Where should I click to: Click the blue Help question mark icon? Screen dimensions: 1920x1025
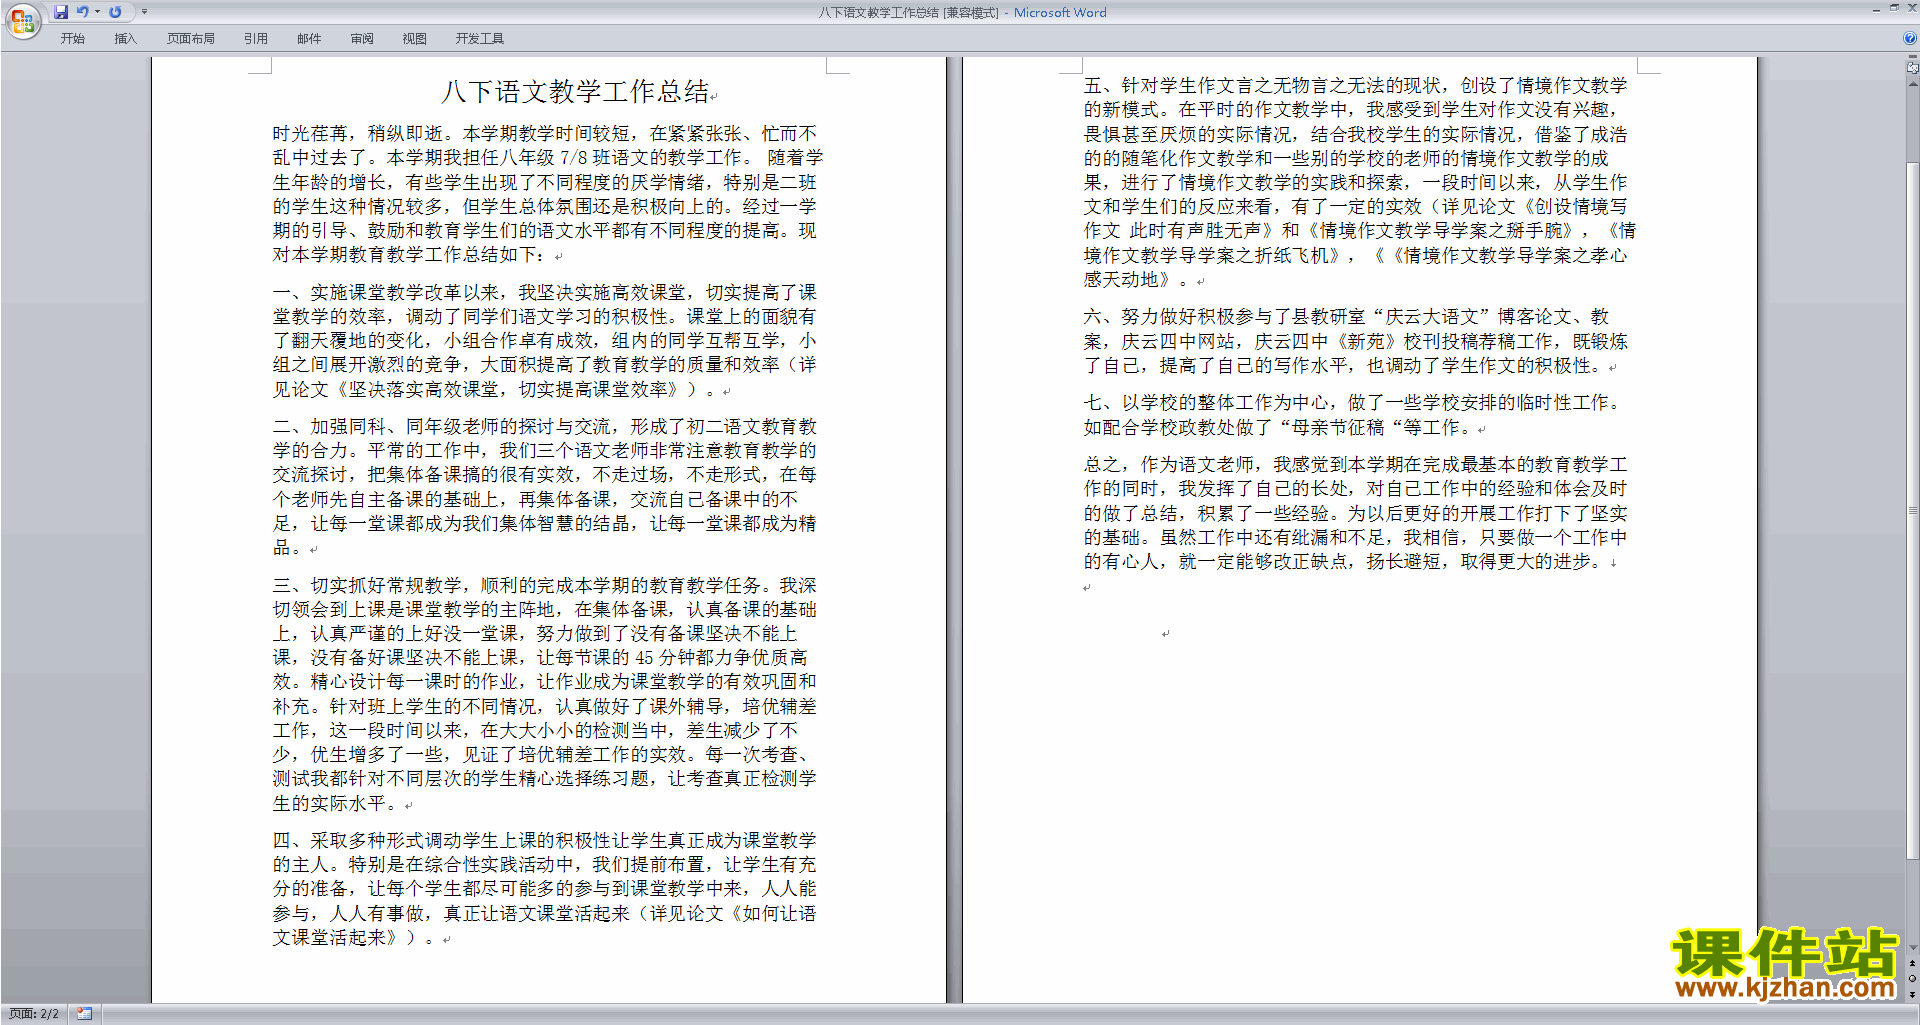pos(1911,38)
